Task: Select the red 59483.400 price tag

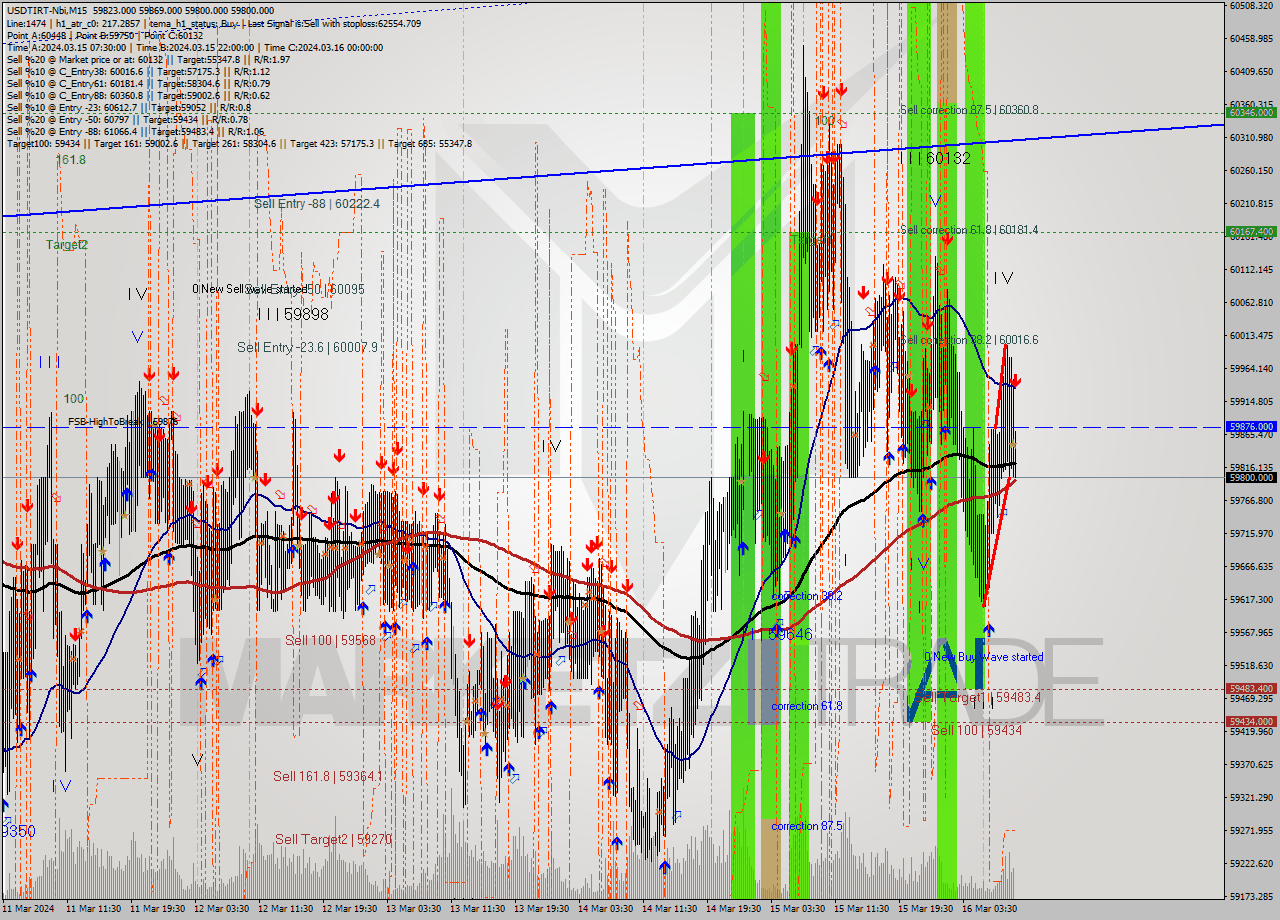Action: pos(1251,689)
